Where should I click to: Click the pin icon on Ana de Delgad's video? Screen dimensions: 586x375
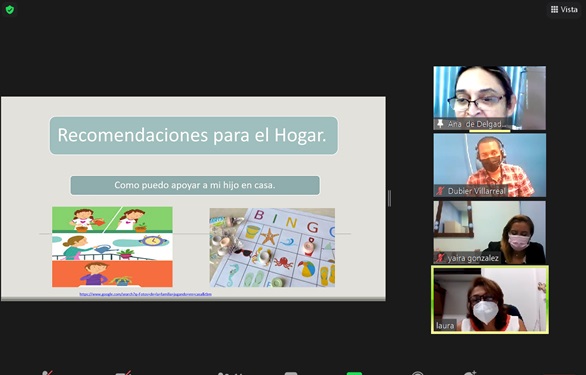[x=440, y=124]
